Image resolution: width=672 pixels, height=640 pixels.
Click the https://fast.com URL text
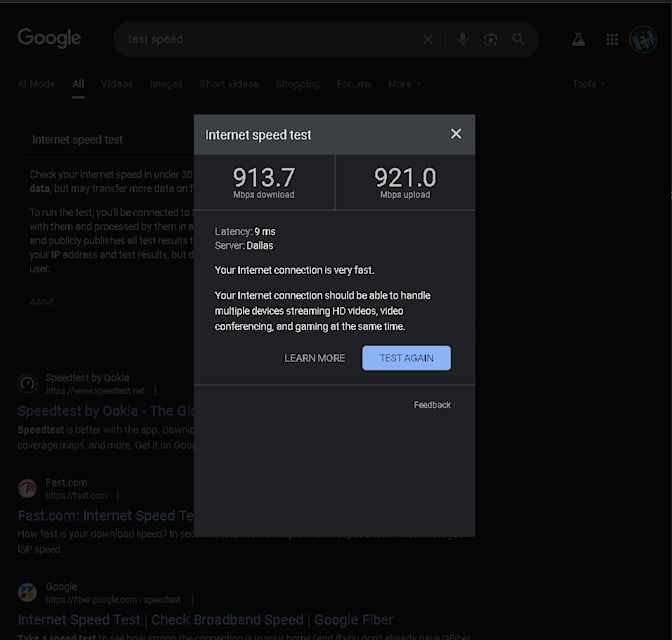coord(76,496)
